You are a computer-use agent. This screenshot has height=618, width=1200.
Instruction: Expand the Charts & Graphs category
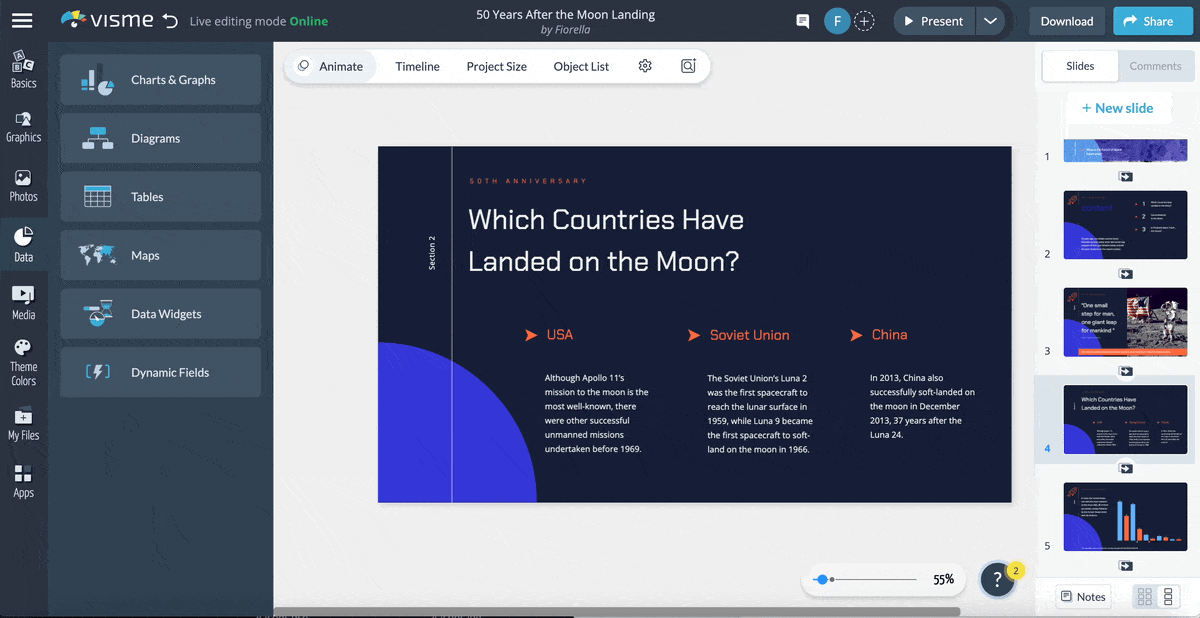(x=160, y=80)
